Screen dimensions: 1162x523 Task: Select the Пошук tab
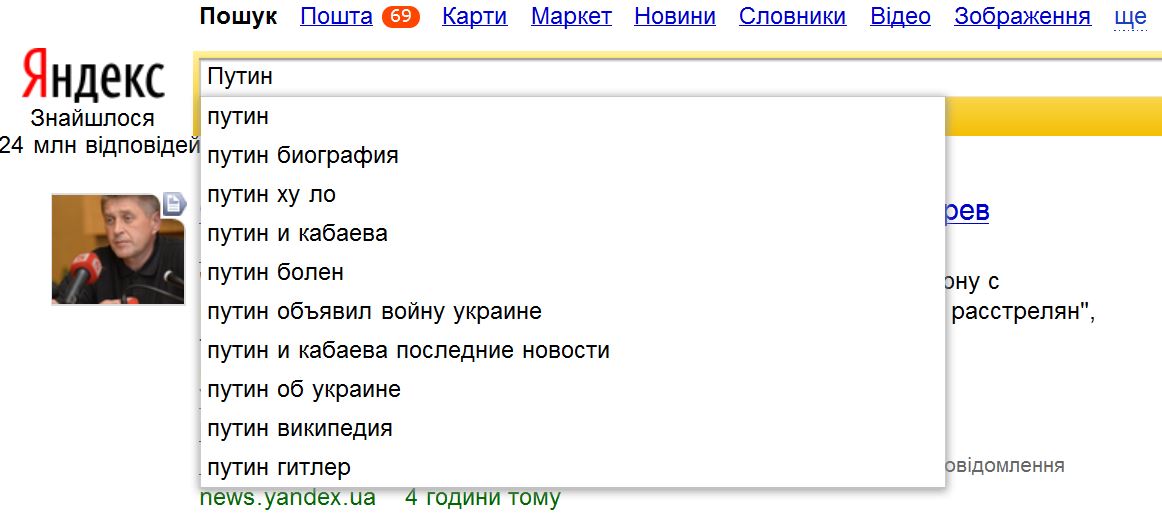pyautogui.click(x=238, y=16)
